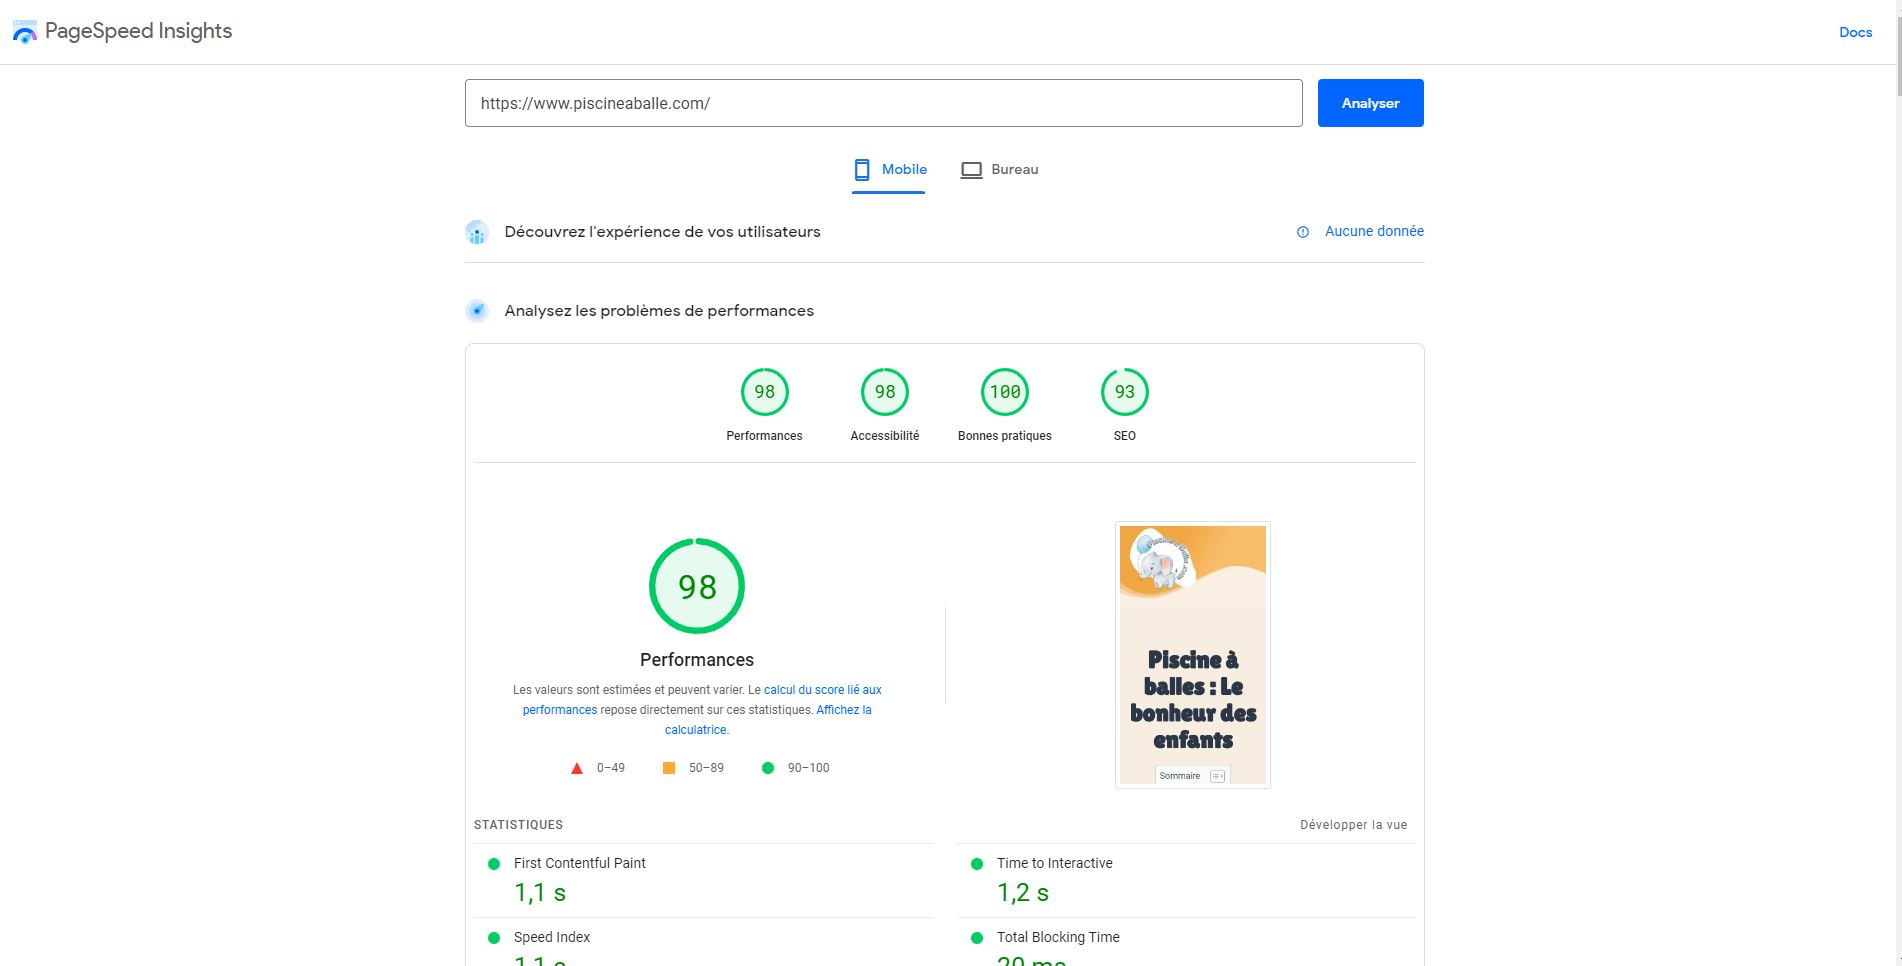Click the user experience section icon

(x=477, y=232)
